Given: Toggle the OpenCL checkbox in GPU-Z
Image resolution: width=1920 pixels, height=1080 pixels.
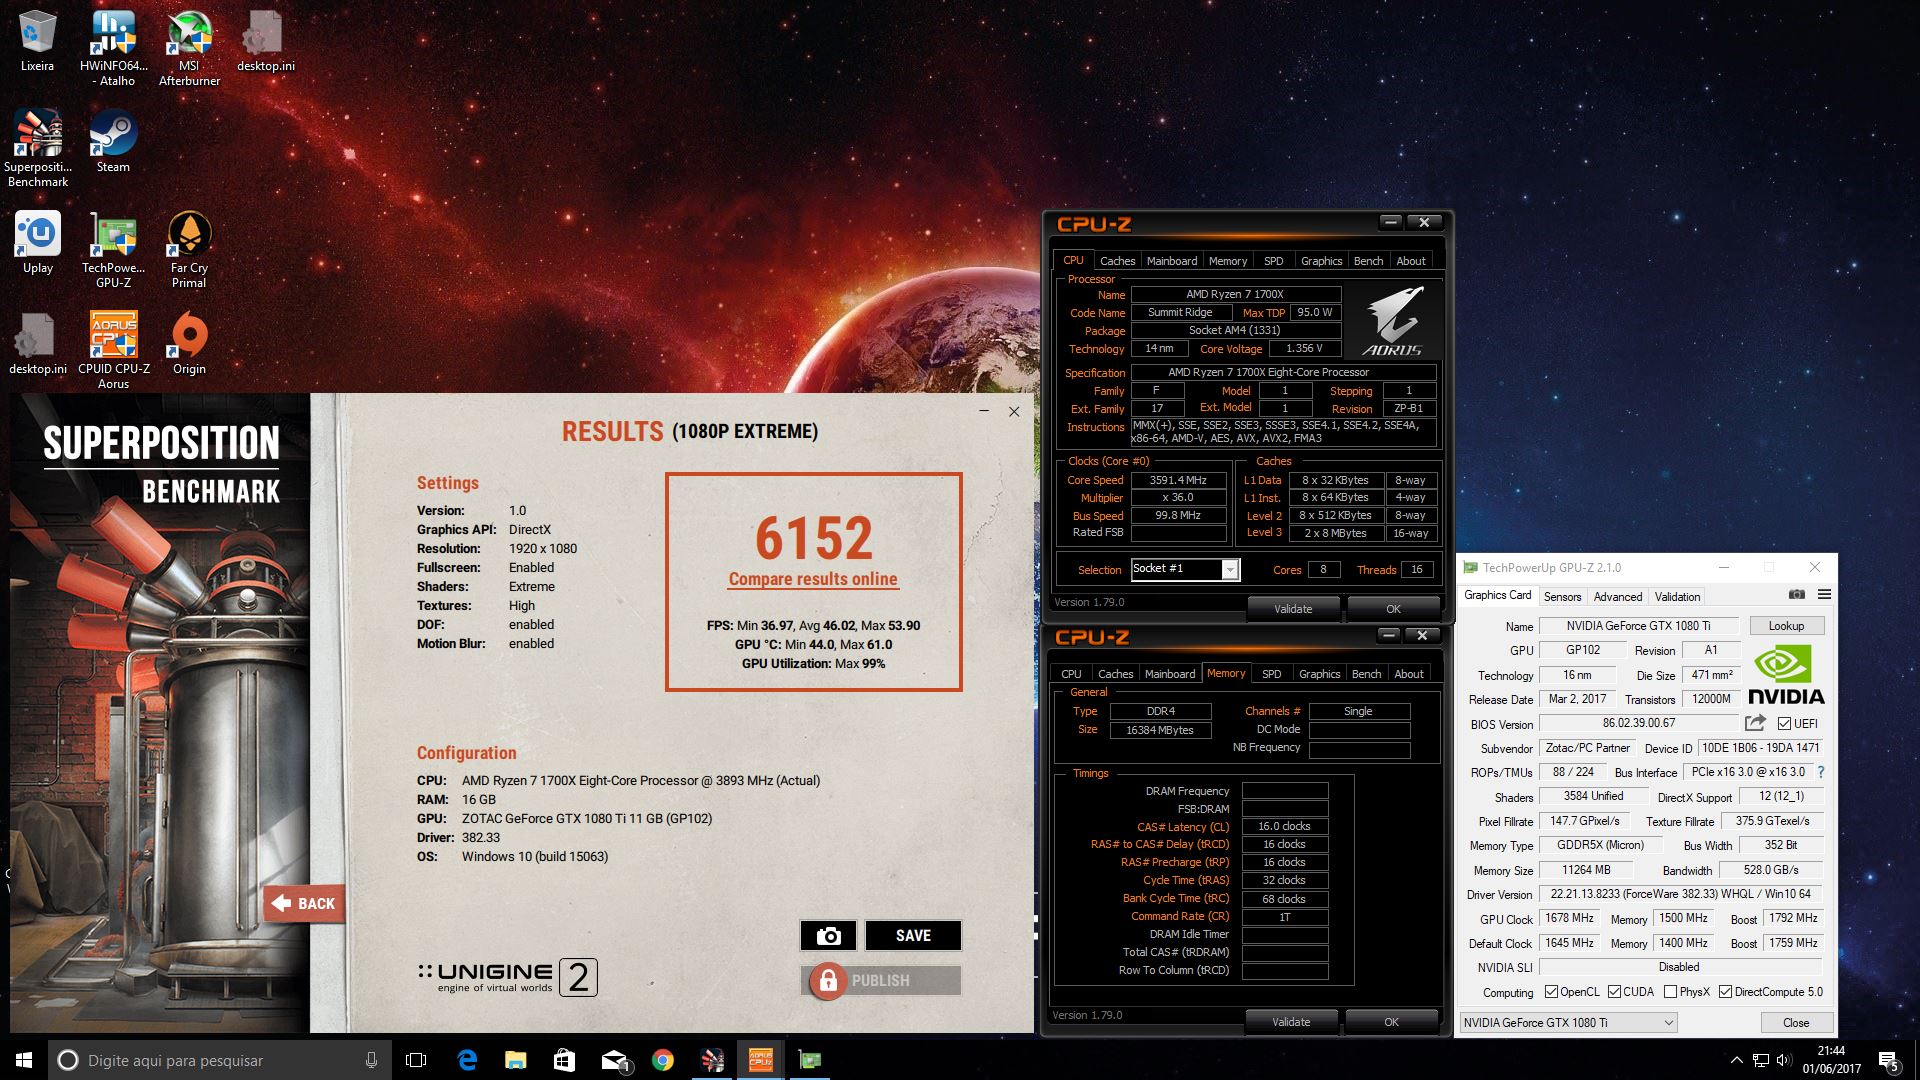Looking at the screenshot, I should click(x=1551, y=992).
